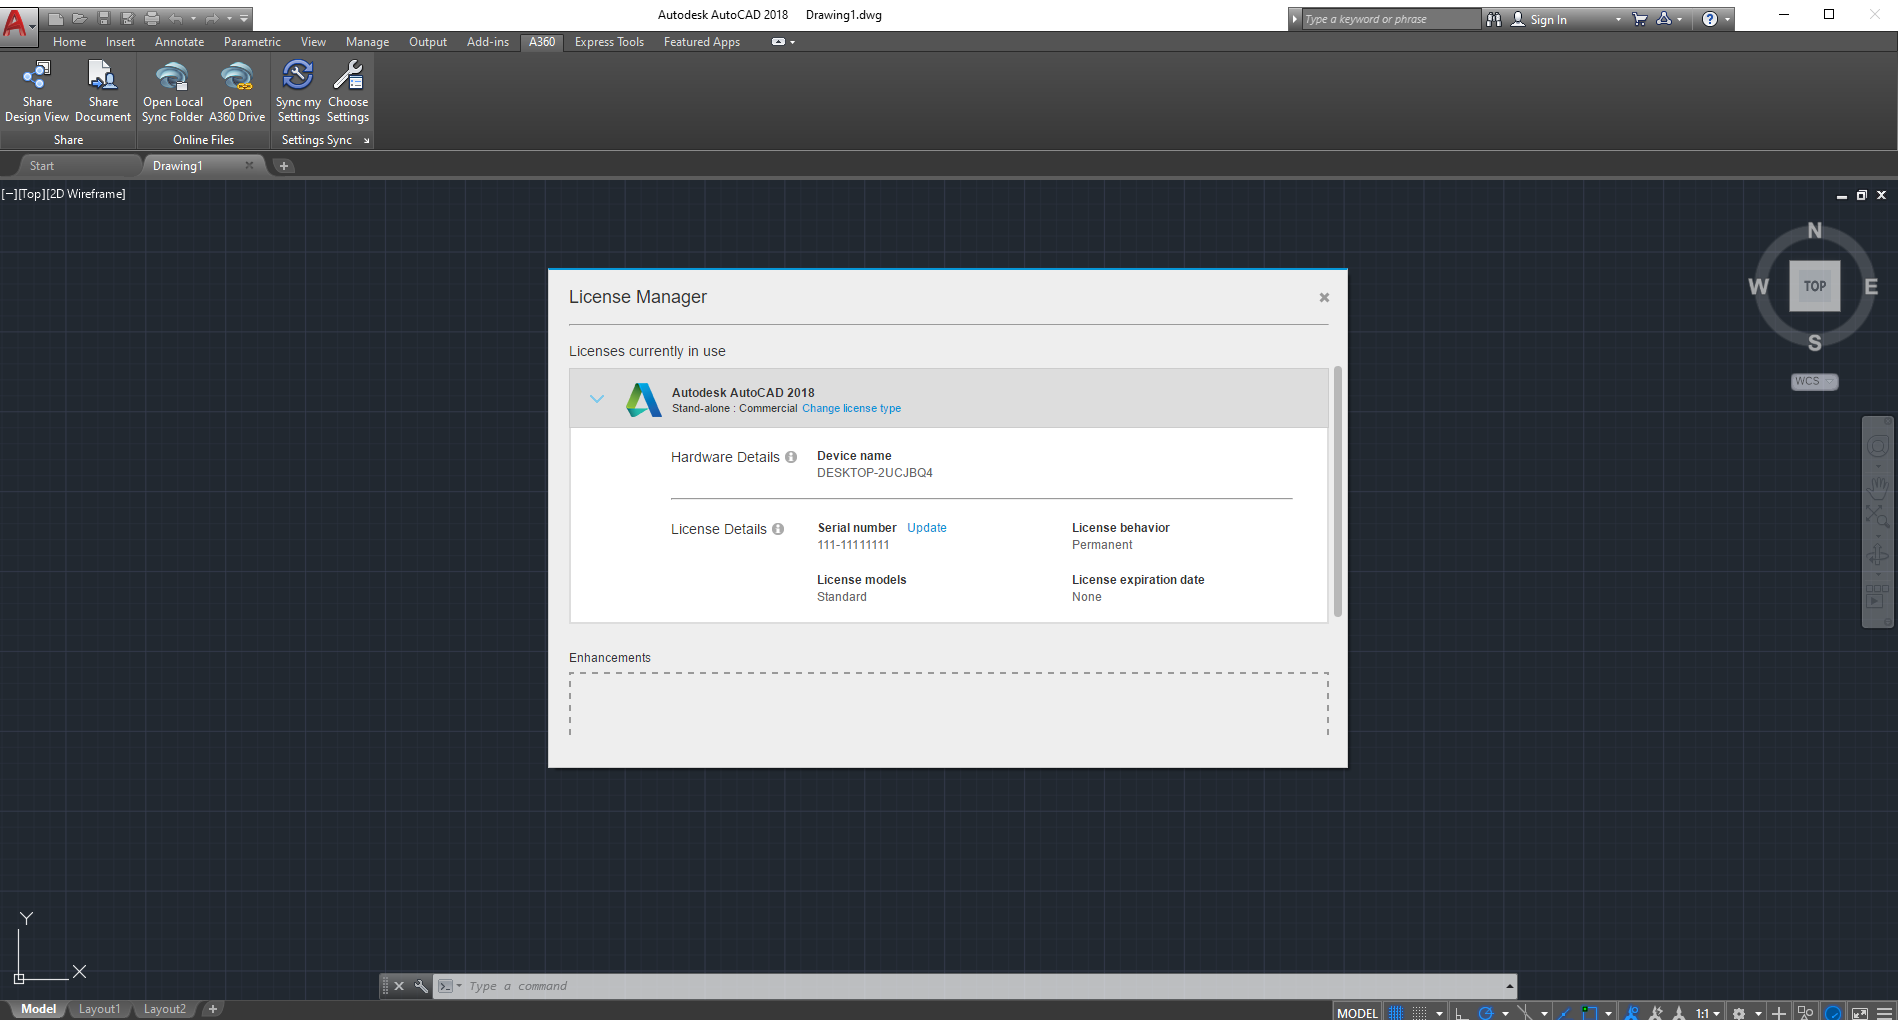Viewport: 1899px width, 1020px height.
Task: Click Share Design View icon
Action: point(37,76)
